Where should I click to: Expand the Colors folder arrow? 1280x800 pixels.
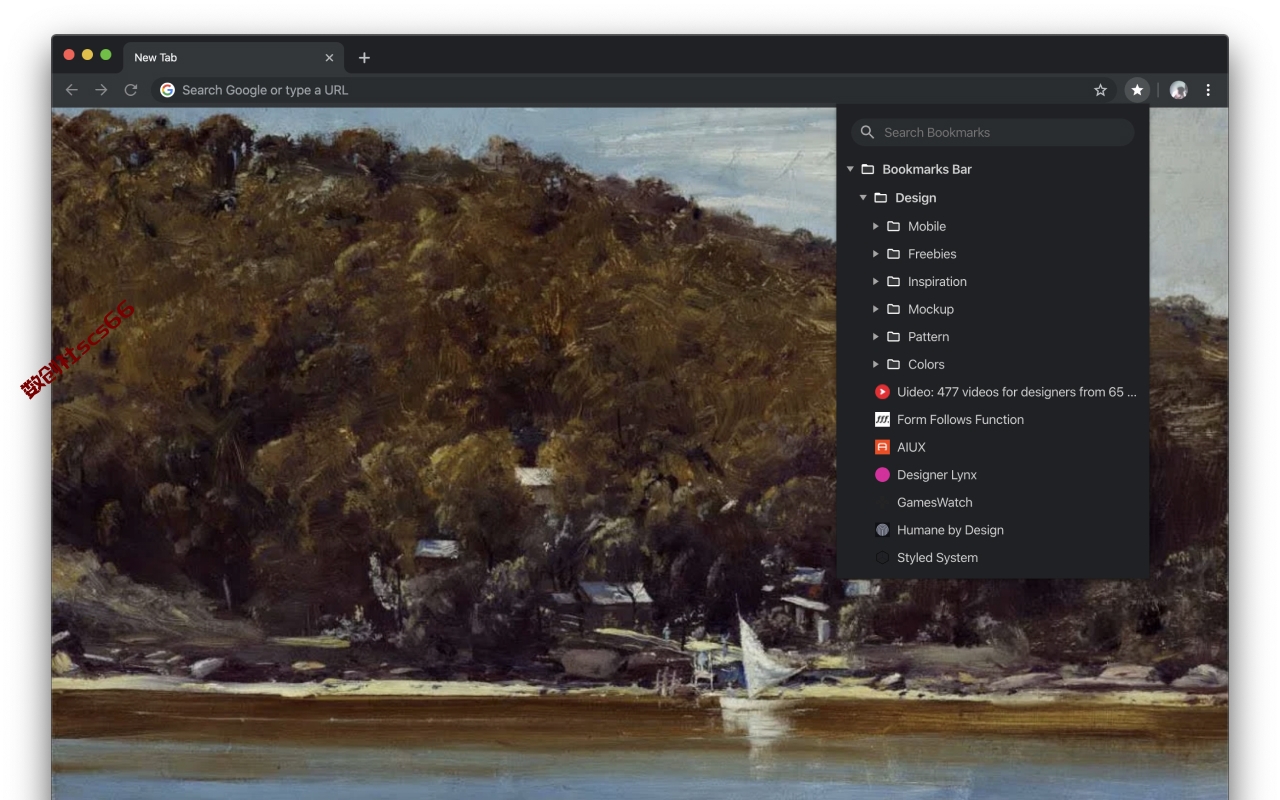click(x=876, y=364)
